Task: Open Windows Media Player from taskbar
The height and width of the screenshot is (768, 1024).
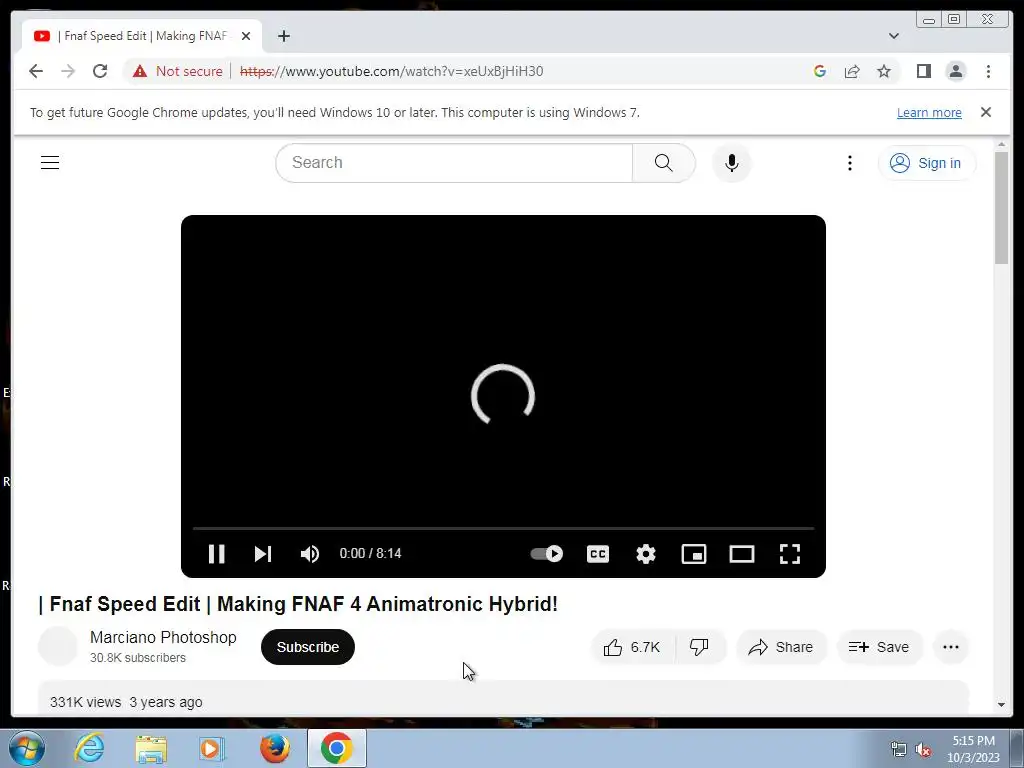Action: (212, 748)
